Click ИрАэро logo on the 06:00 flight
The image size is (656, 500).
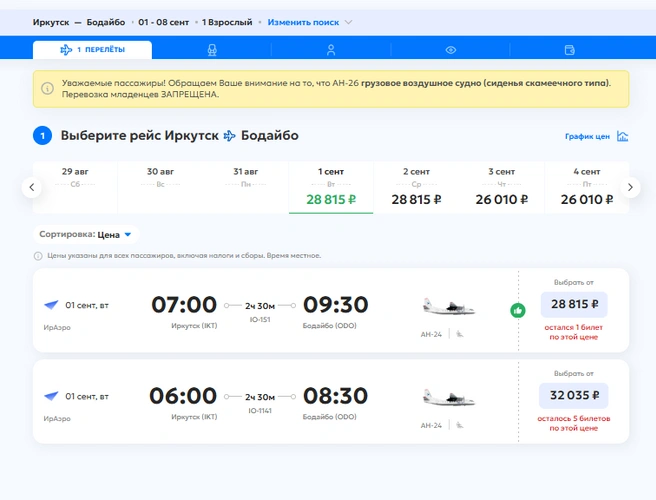pos(51,396)
